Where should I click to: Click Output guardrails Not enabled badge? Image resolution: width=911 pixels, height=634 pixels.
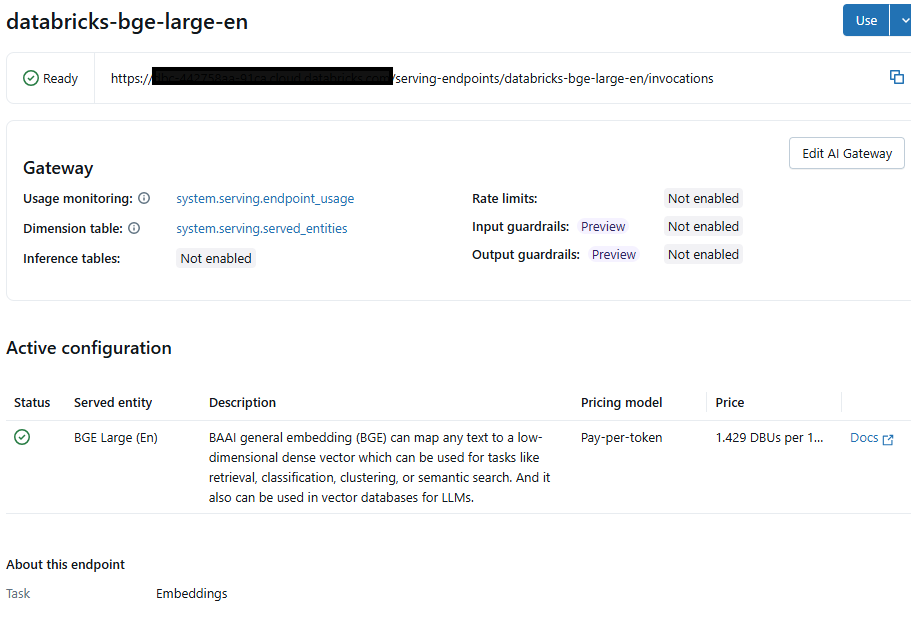(x=703, y=255)
